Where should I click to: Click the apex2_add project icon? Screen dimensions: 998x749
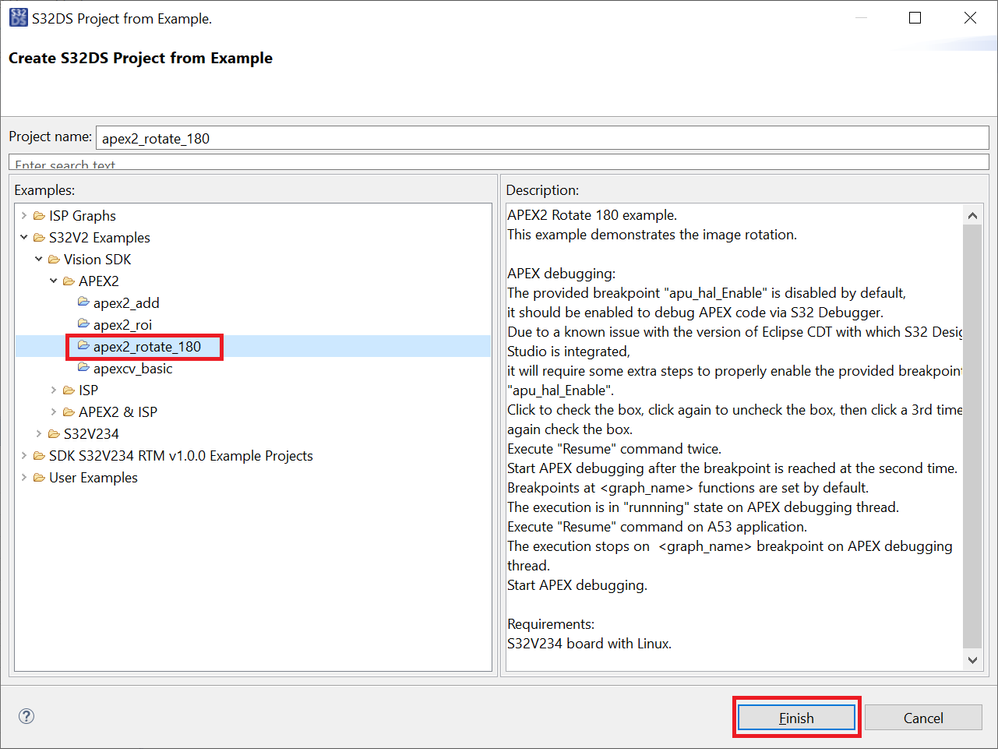click(x=83, y=302)
